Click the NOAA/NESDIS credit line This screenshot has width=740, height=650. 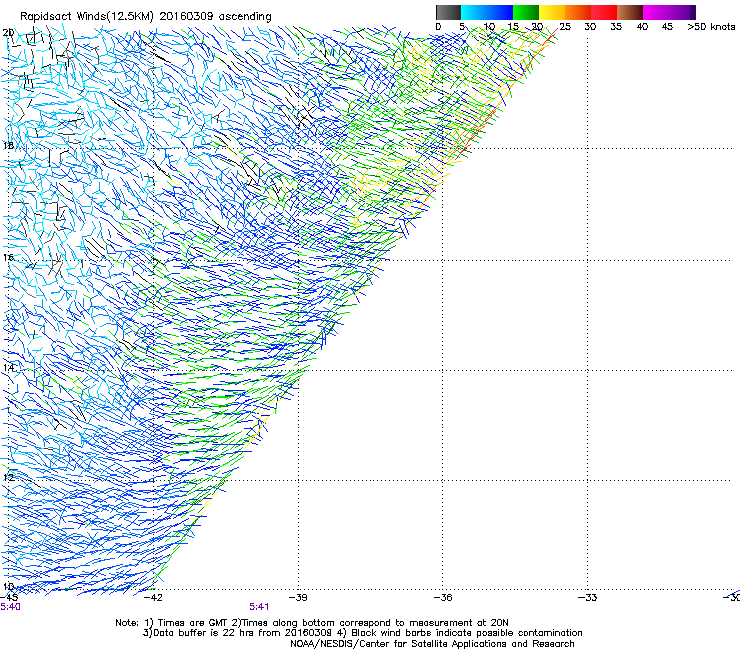[432, 644]
